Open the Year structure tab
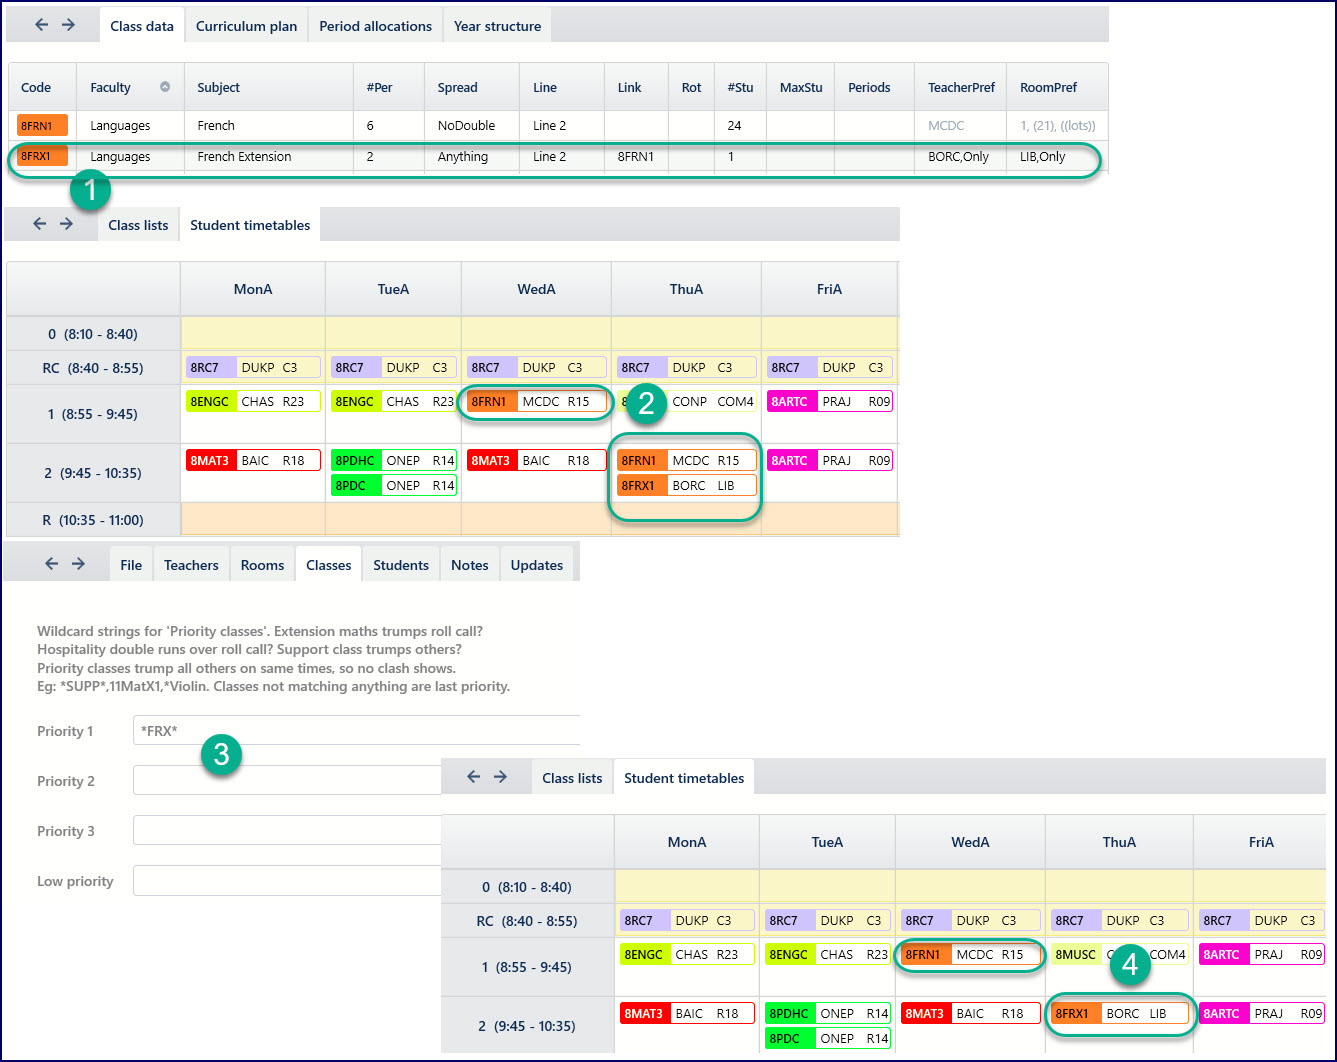The width and height of the screenshot is (1337, 1062). pos(497,26)
